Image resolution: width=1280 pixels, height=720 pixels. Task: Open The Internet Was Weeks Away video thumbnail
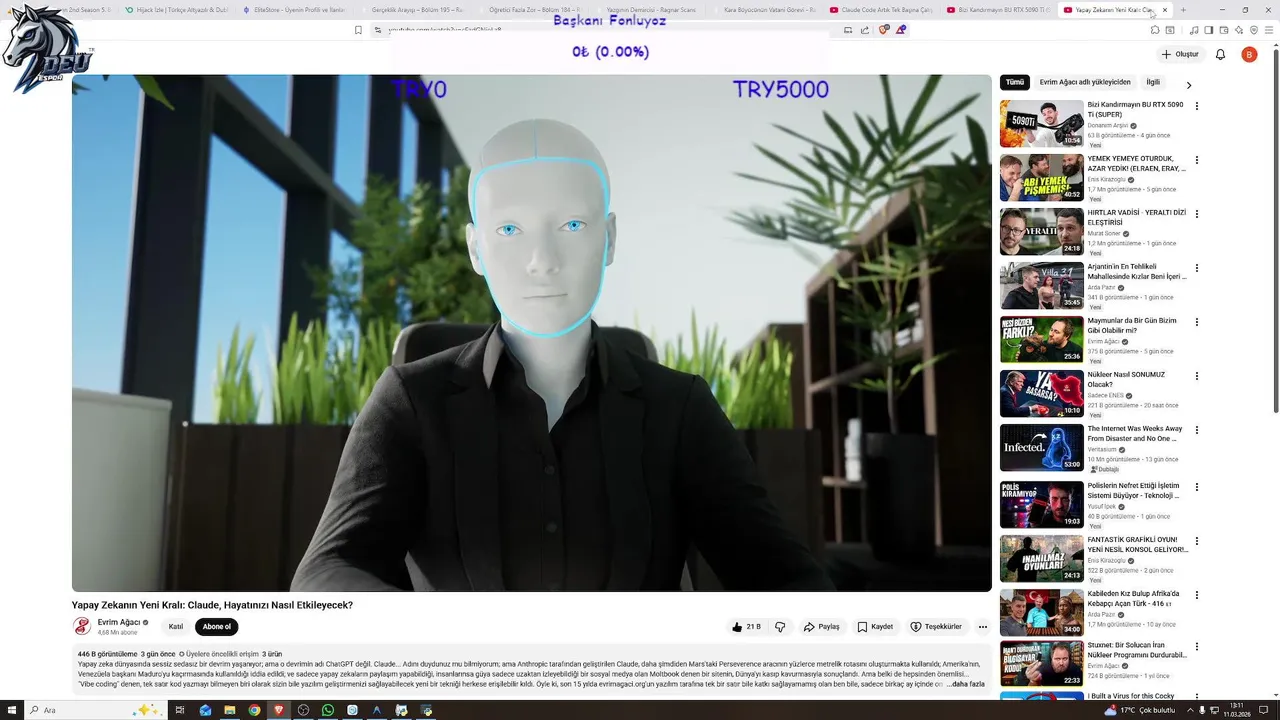(x=1041, y=448)
